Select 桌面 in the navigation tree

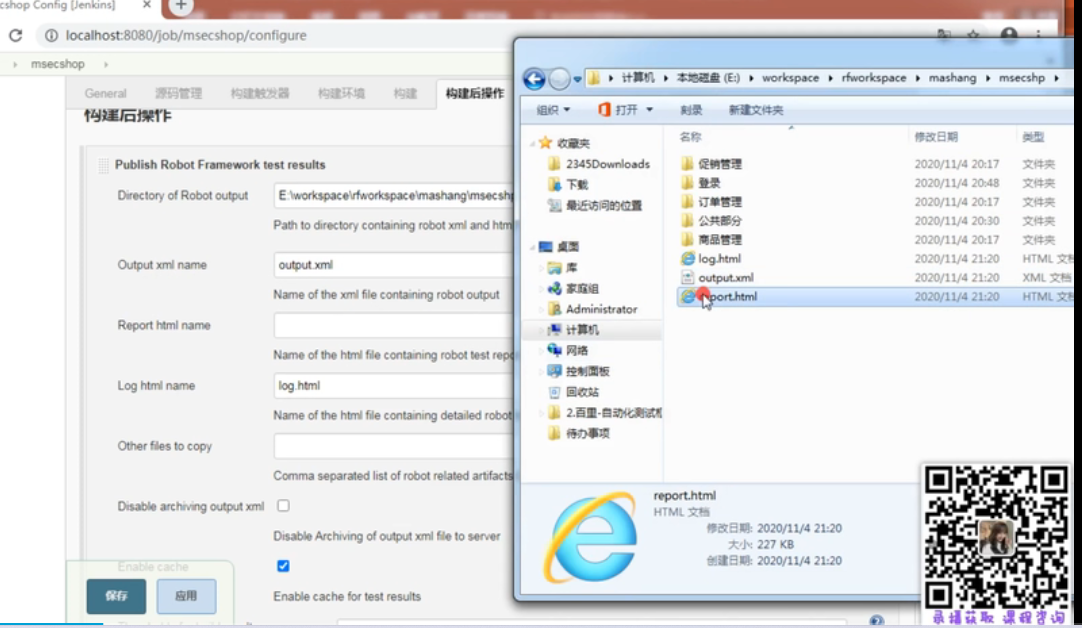559,247
